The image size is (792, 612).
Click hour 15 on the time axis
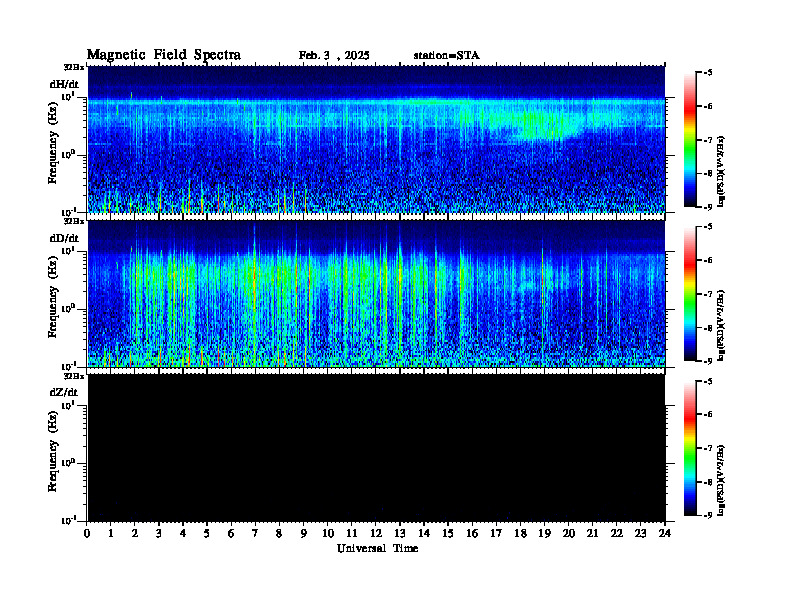point(448,533)
